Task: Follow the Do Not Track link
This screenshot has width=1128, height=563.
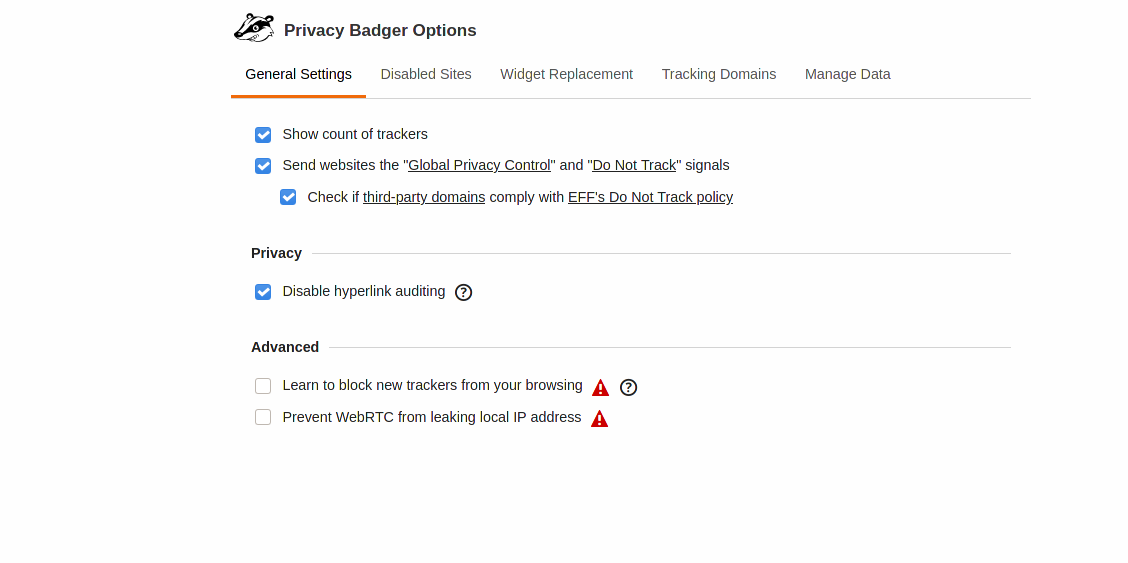Action: [x=634, y=165]
